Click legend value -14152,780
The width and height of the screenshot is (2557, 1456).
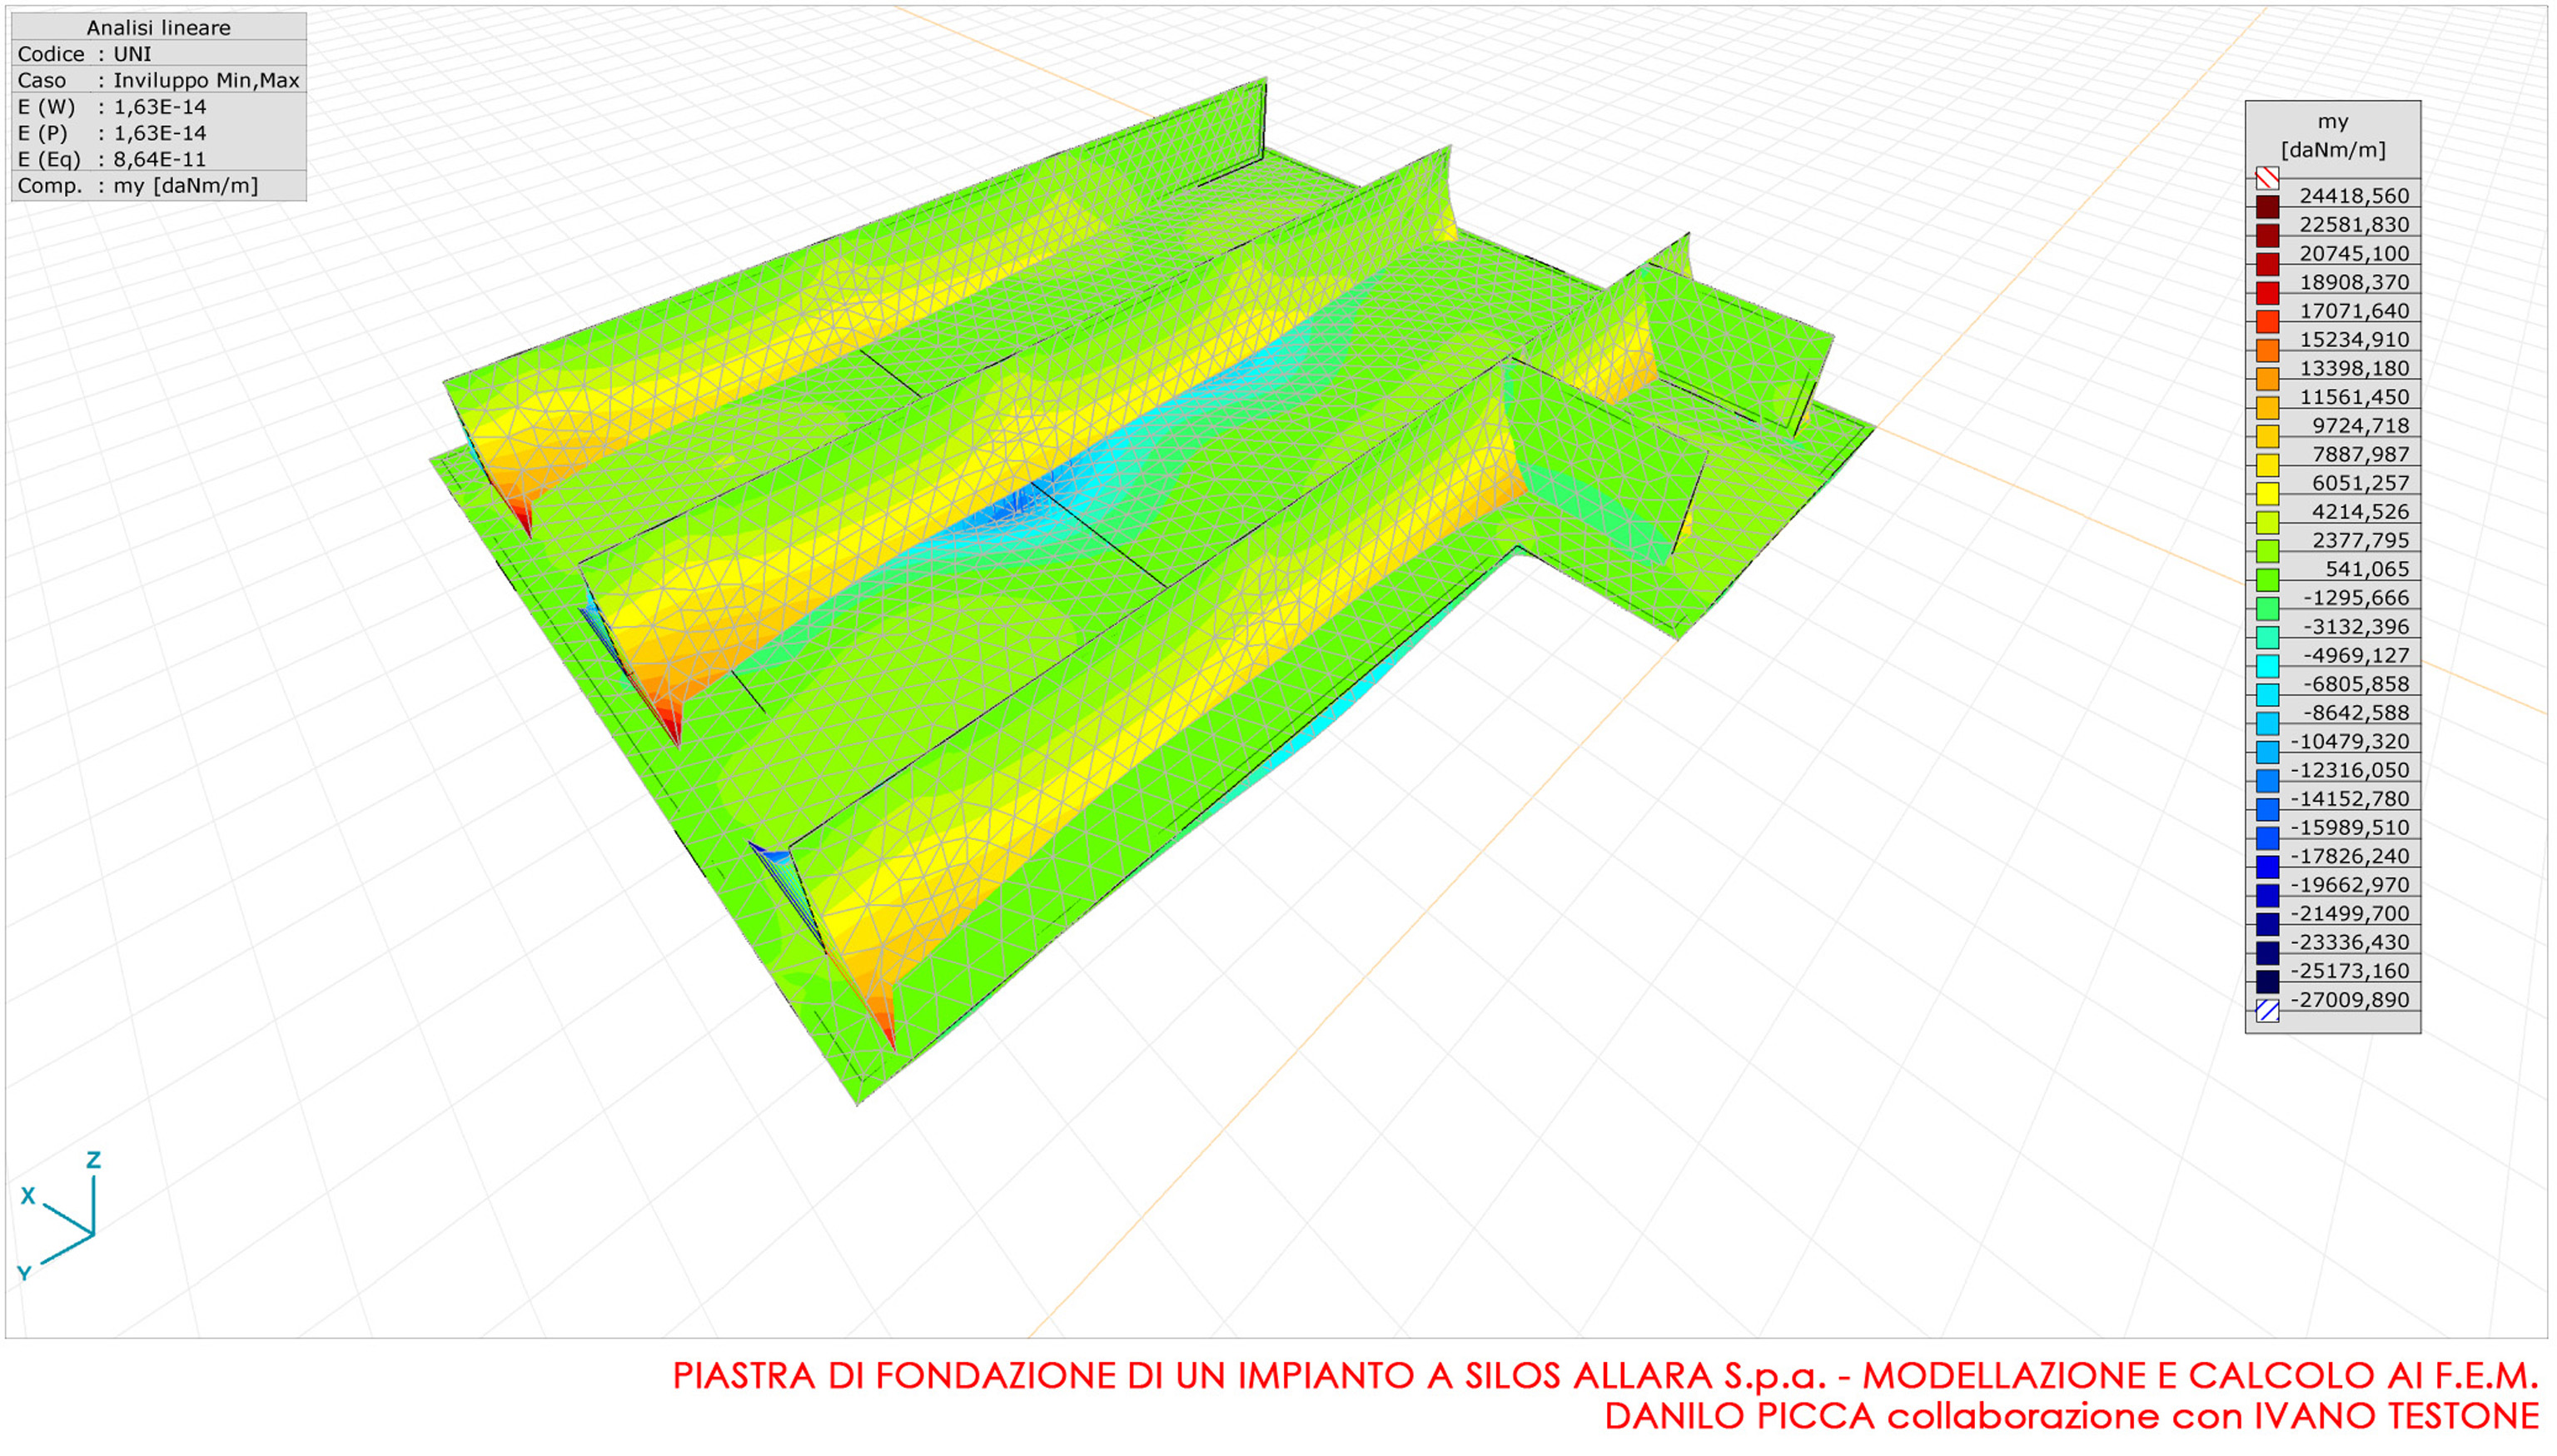(x=2350, y=799)
